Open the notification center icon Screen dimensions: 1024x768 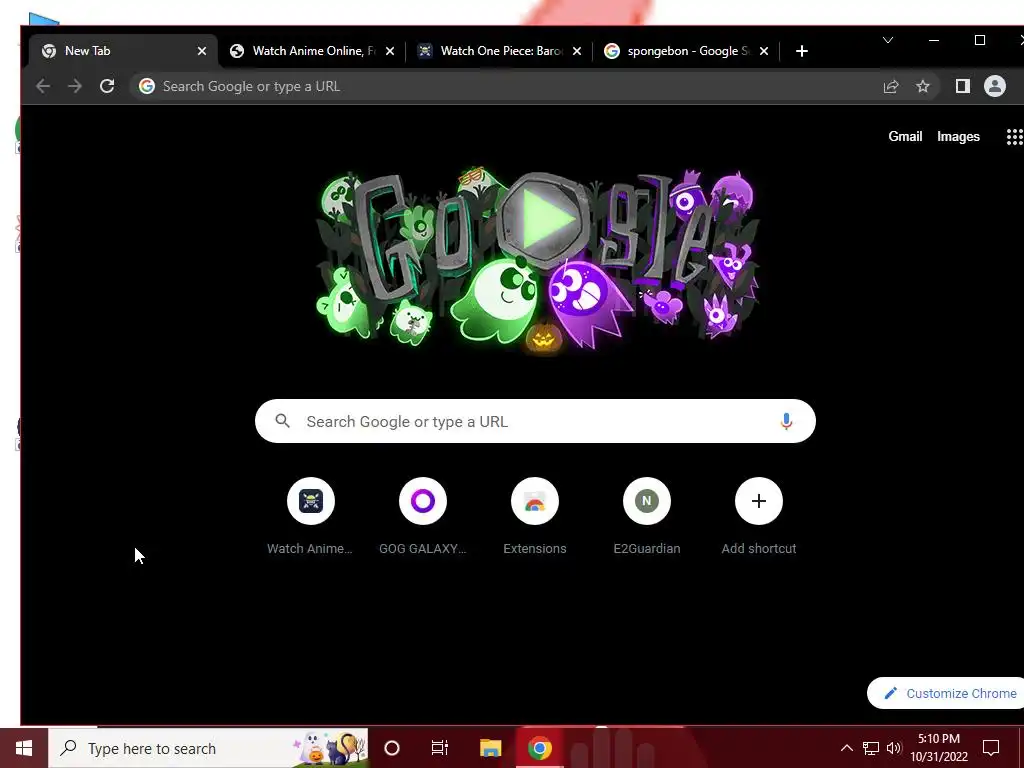(991, 748)
